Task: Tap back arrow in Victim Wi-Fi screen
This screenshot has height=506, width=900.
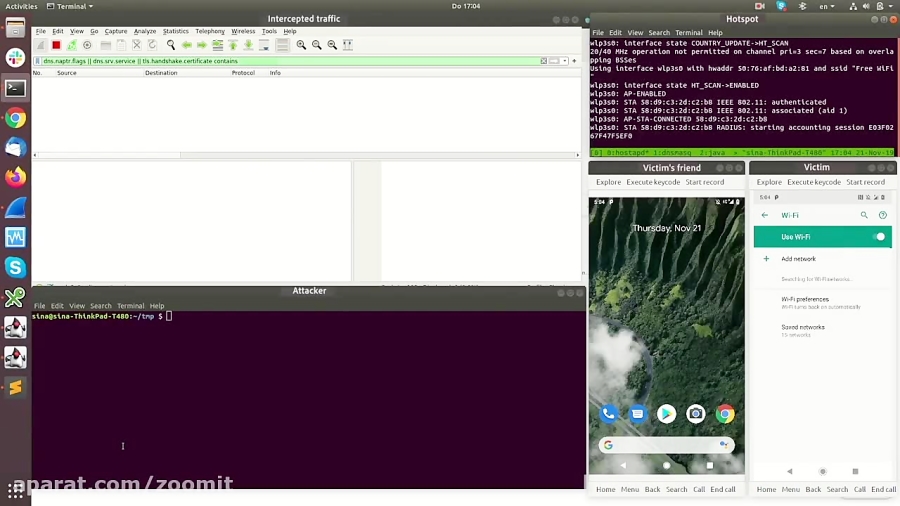Action: (x=765, y=215)
